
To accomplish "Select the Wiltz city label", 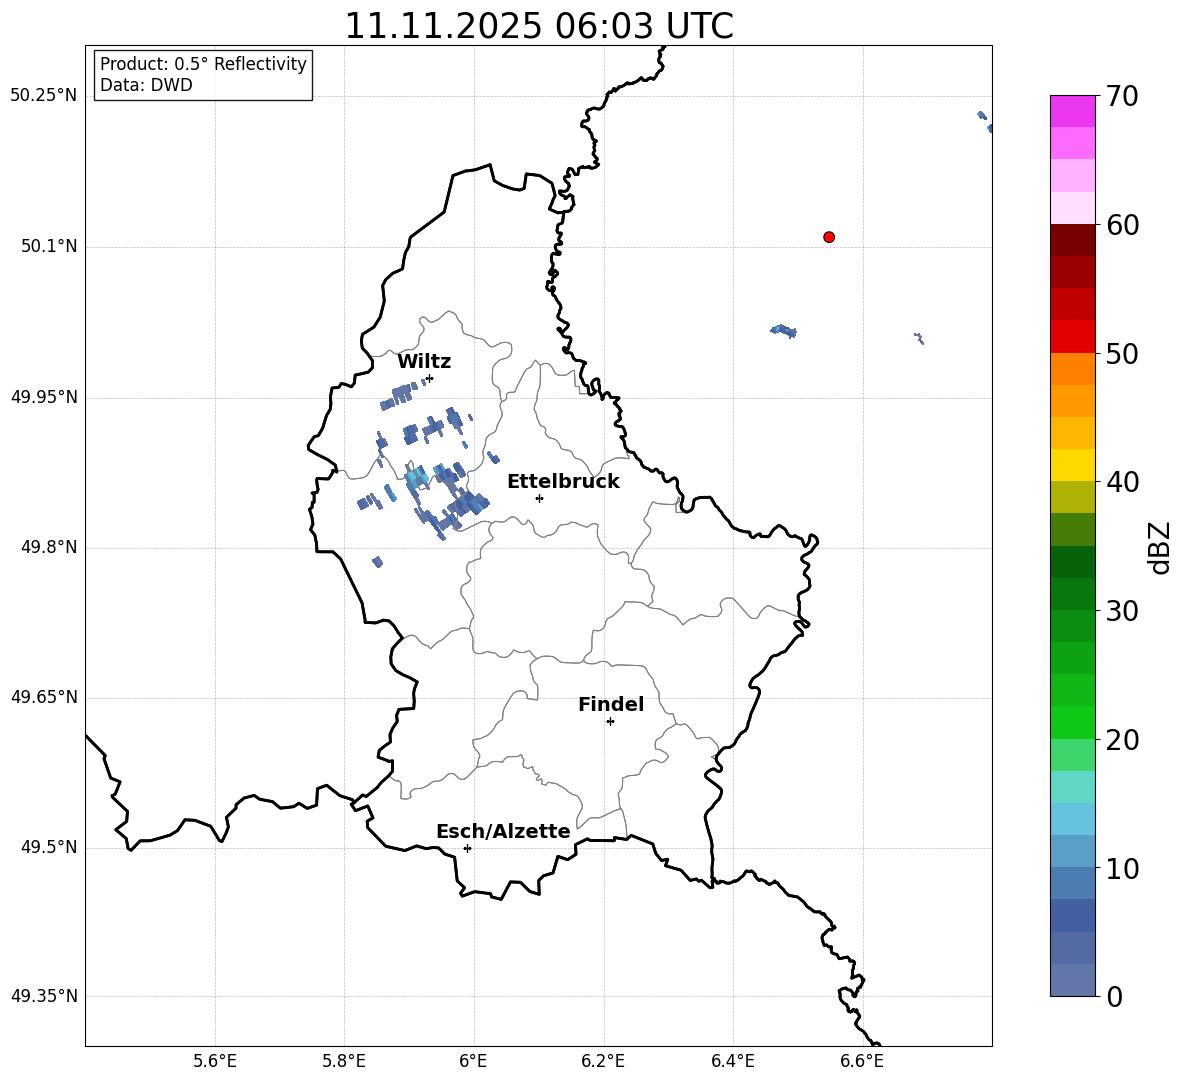I will [x=424, y=362].
